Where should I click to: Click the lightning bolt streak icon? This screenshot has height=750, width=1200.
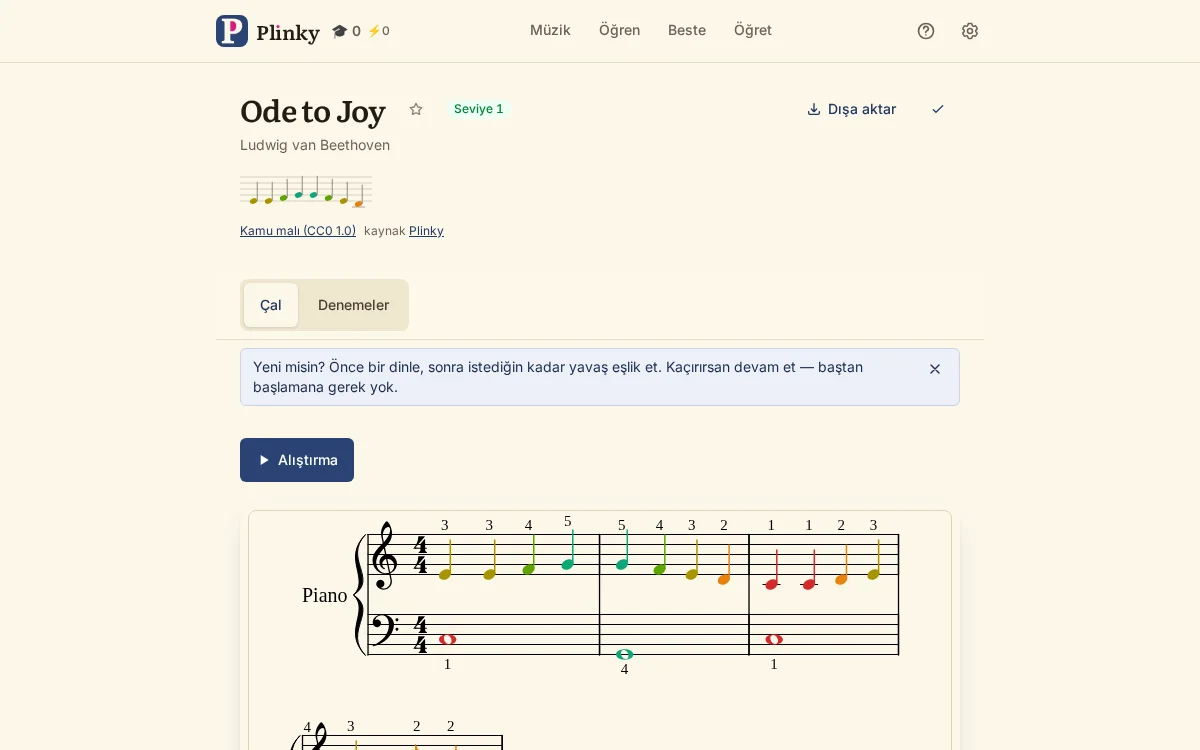tap(374, 31)
